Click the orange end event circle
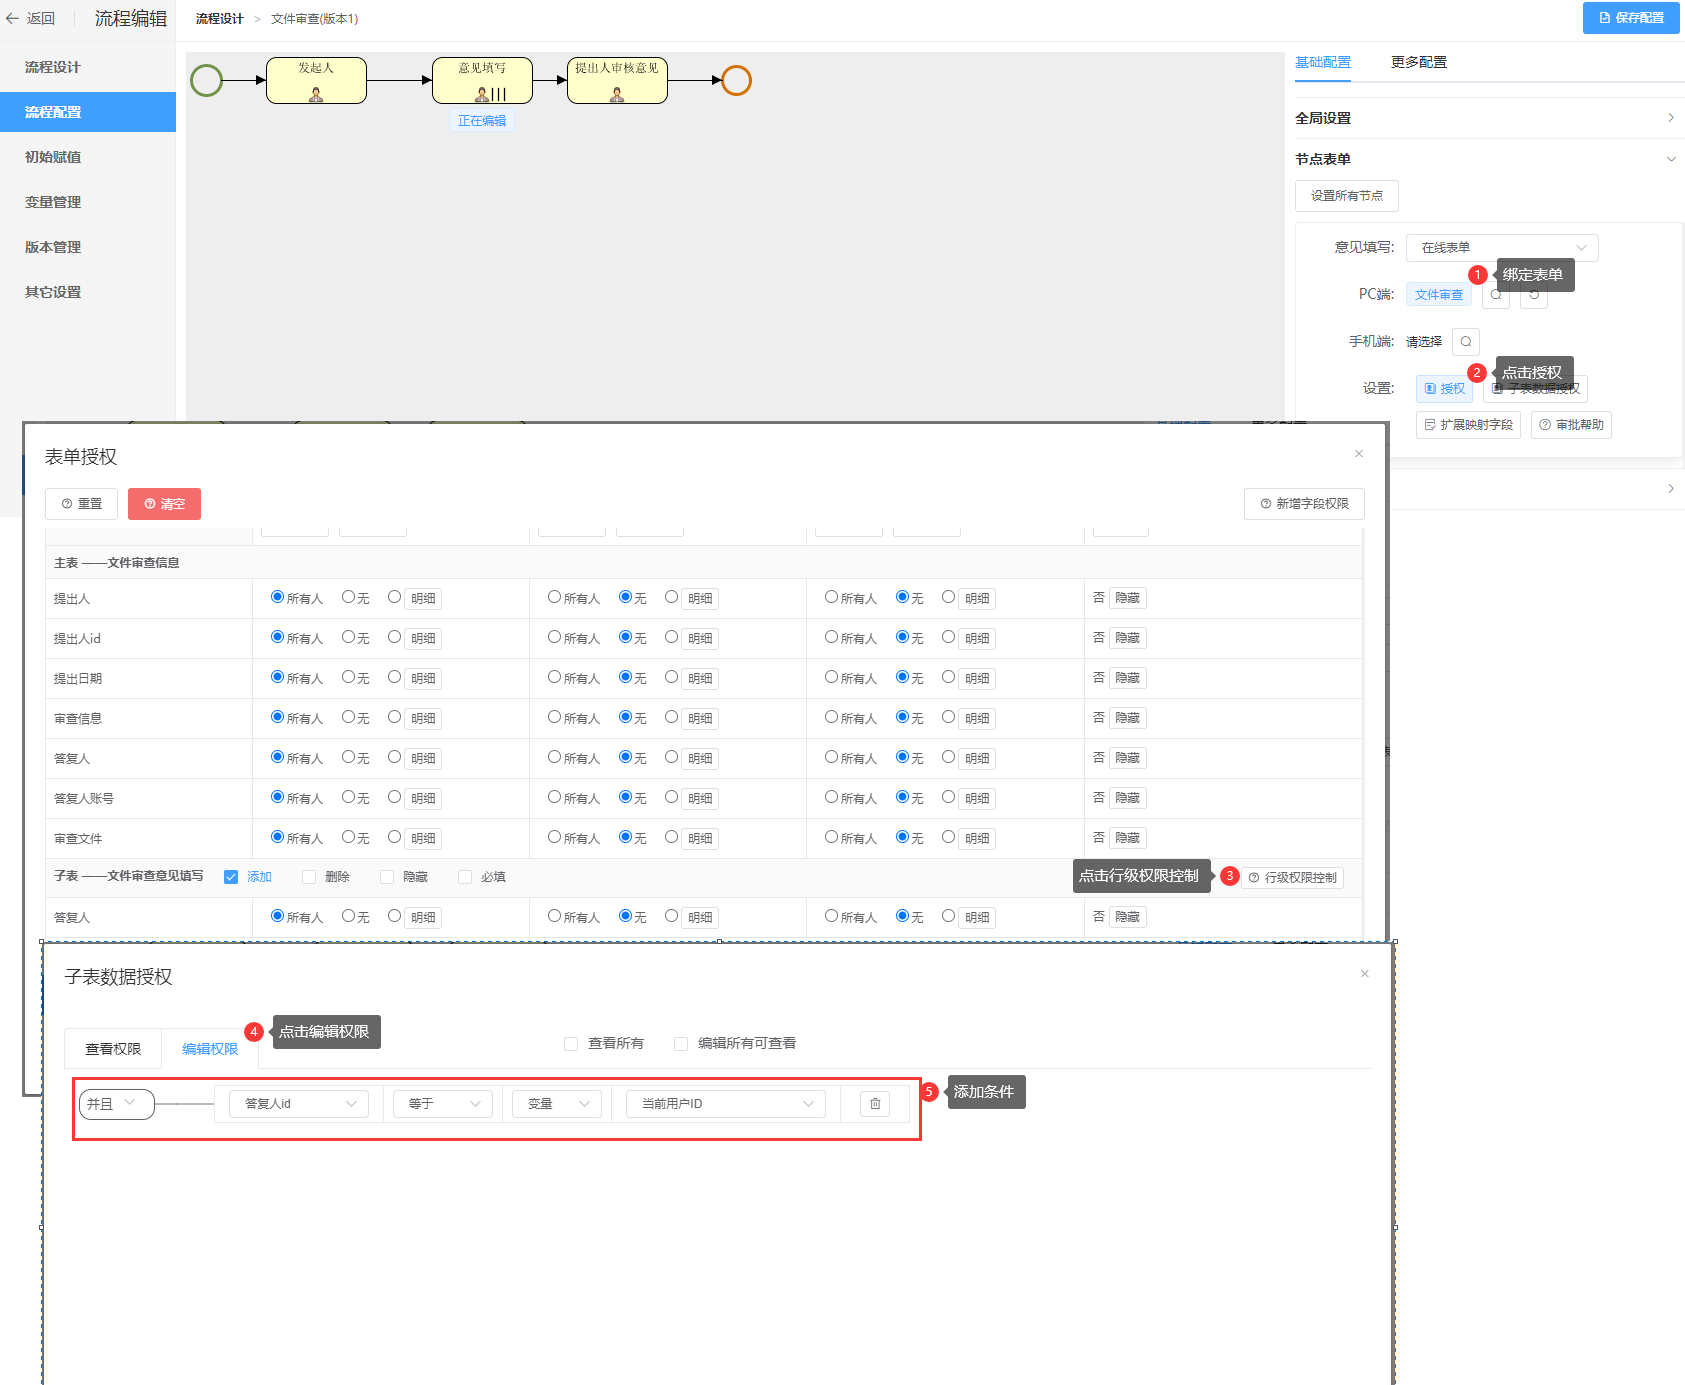The image size is (1685, 1385). (x=736, y=80)
